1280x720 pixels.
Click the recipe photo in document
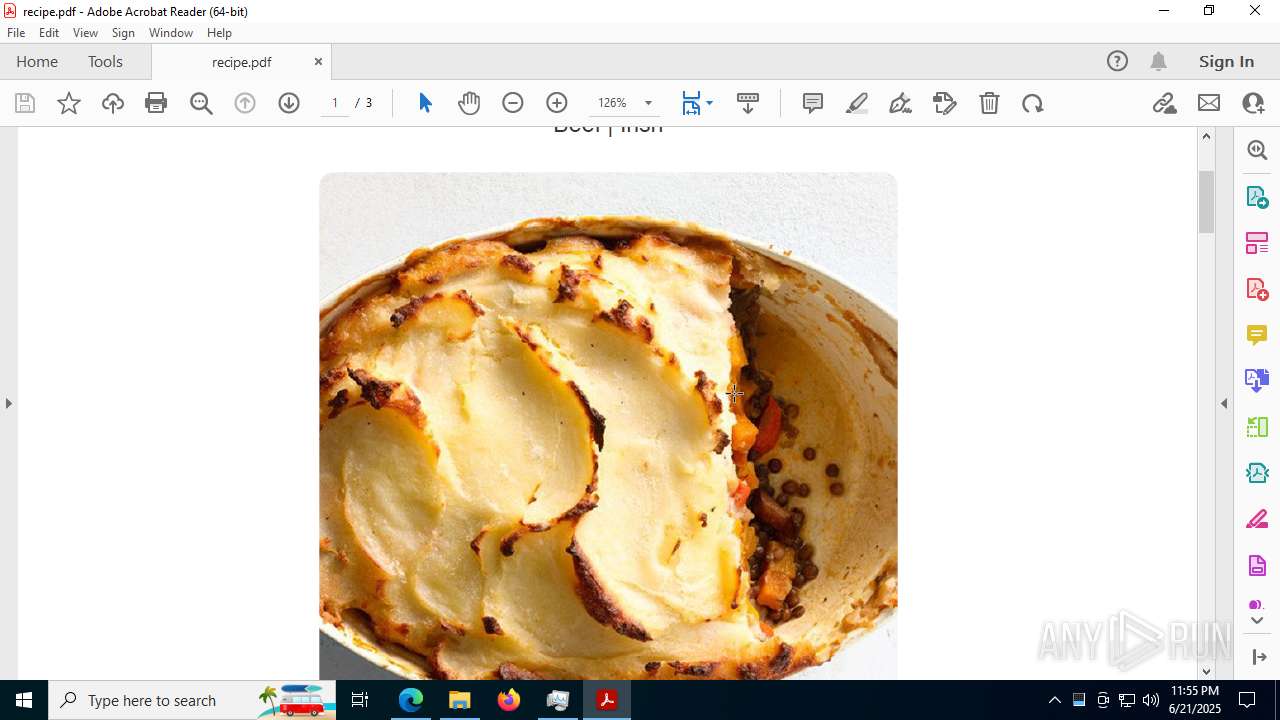pos(608,426)
